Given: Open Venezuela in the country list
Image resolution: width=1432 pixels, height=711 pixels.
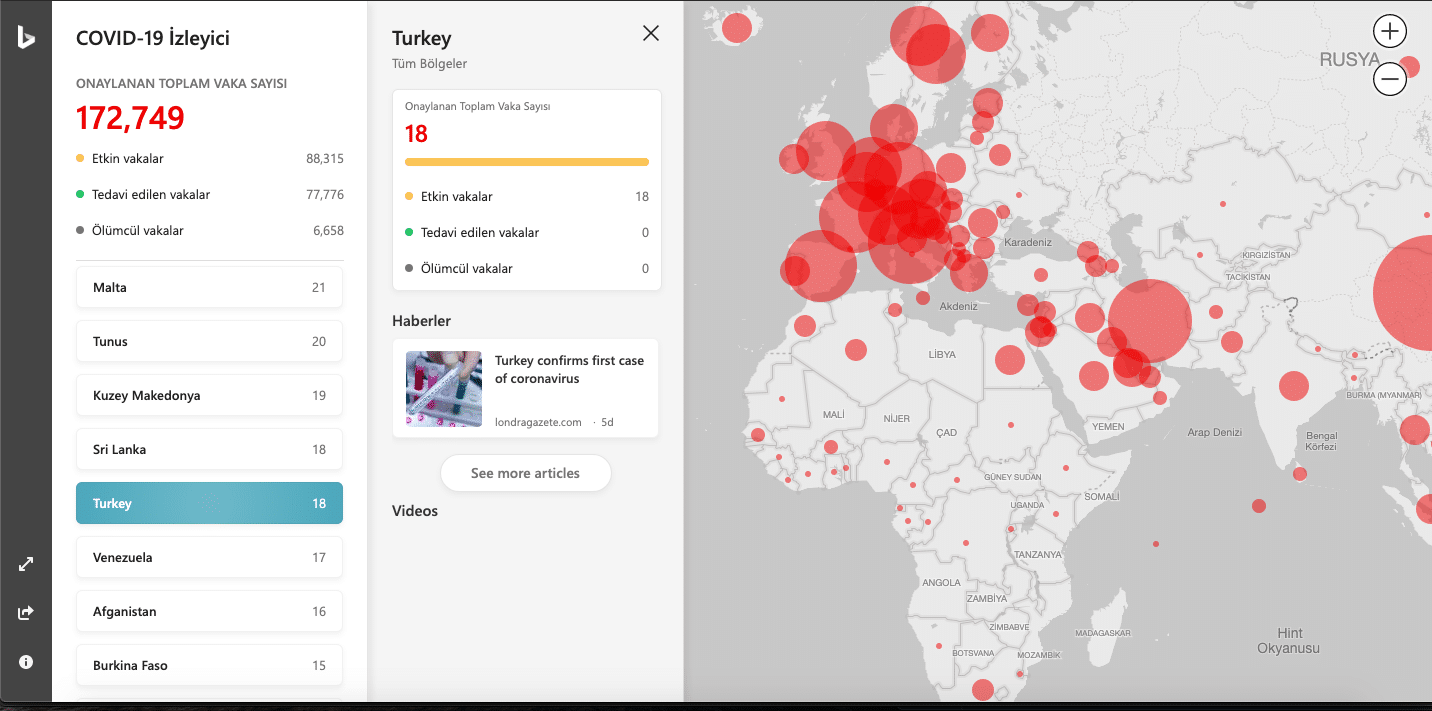Looking at the screenshot, I should point(209,557).
